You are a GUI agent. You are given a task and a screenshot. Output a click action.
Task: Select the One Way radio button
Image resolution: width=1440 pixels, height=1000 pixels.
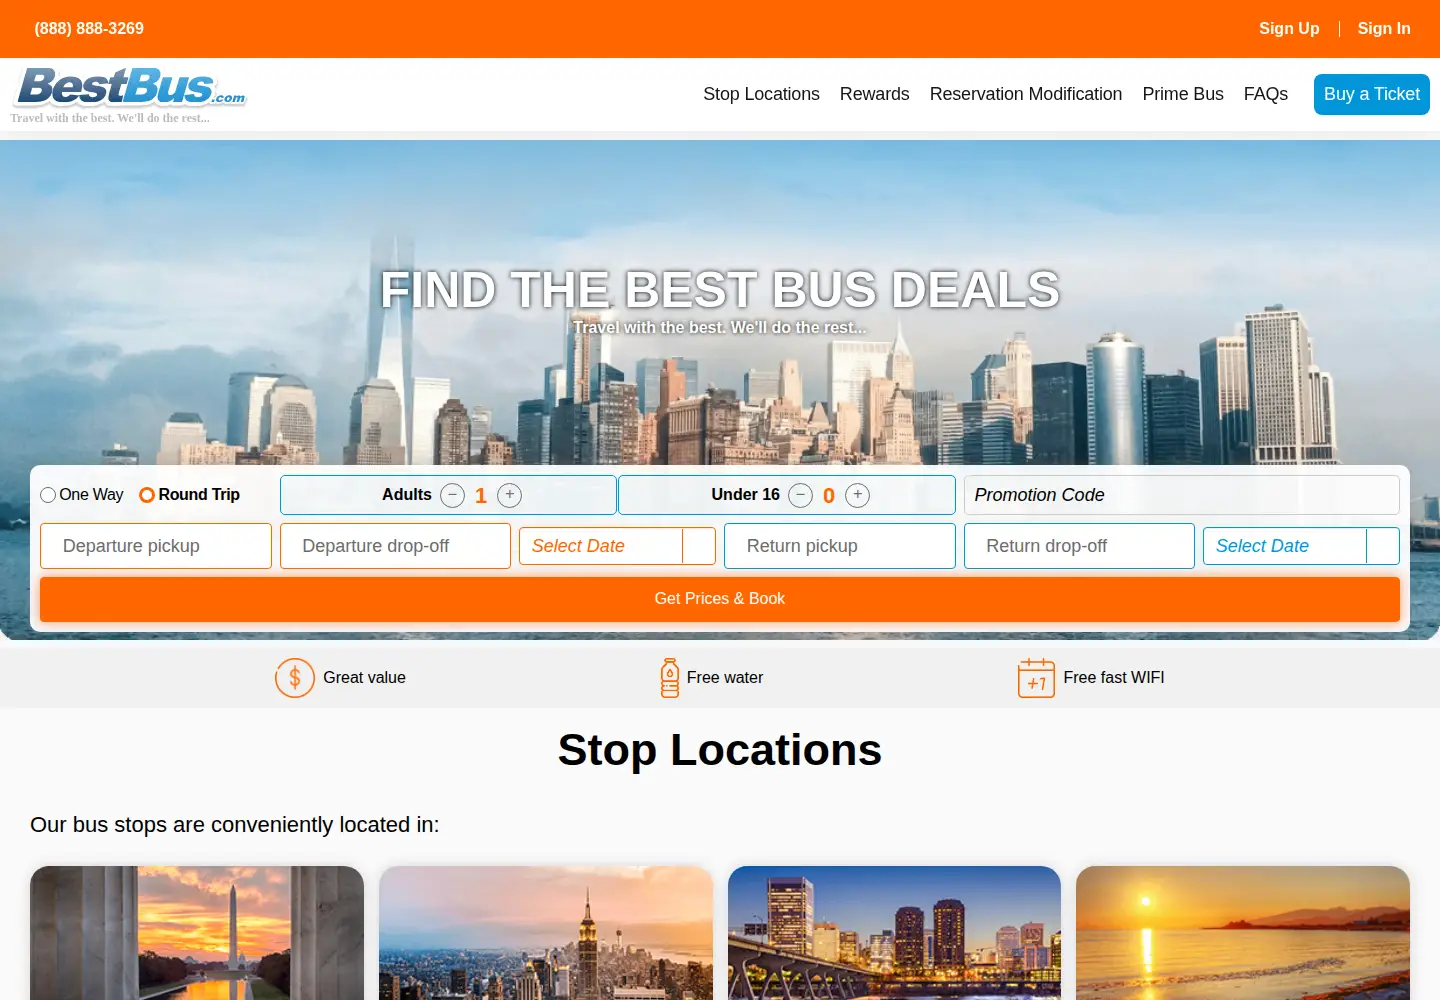click(48, 495)
